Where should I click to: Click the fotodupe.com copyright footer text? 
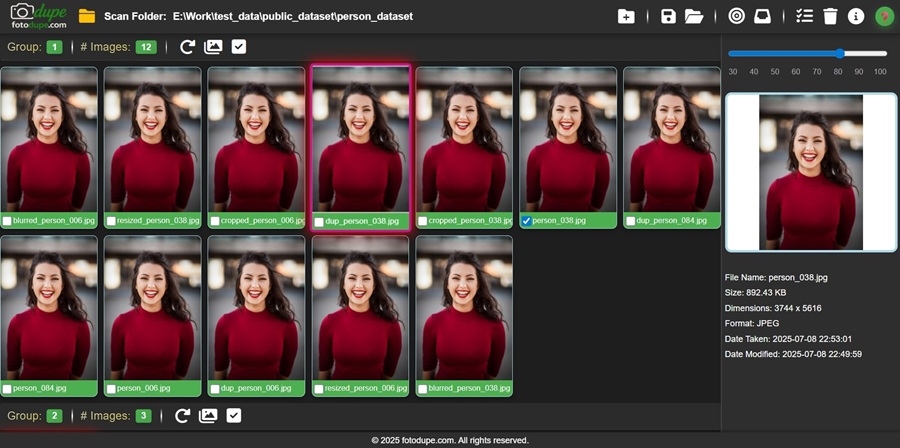450,441
